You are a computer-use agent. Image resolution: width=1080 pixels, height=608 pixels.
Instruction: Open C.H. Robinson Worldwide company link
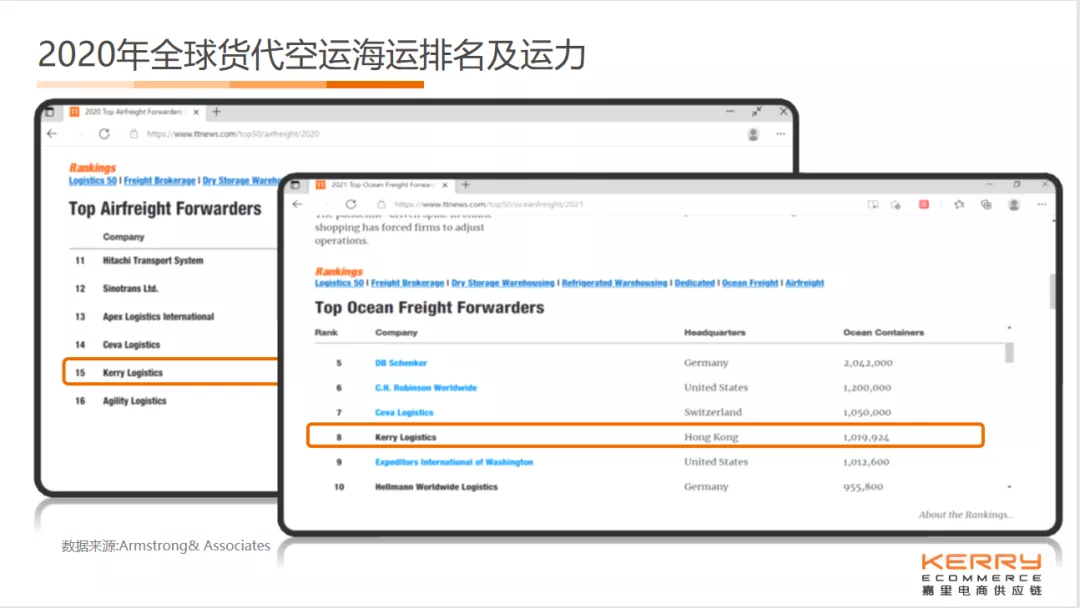pos(426,388)
